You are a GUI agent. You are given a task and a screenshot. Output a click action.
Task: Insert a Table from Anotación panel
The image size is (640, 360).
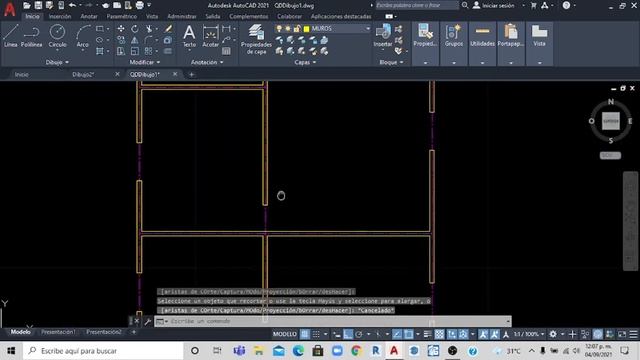(x=226, y=51)
